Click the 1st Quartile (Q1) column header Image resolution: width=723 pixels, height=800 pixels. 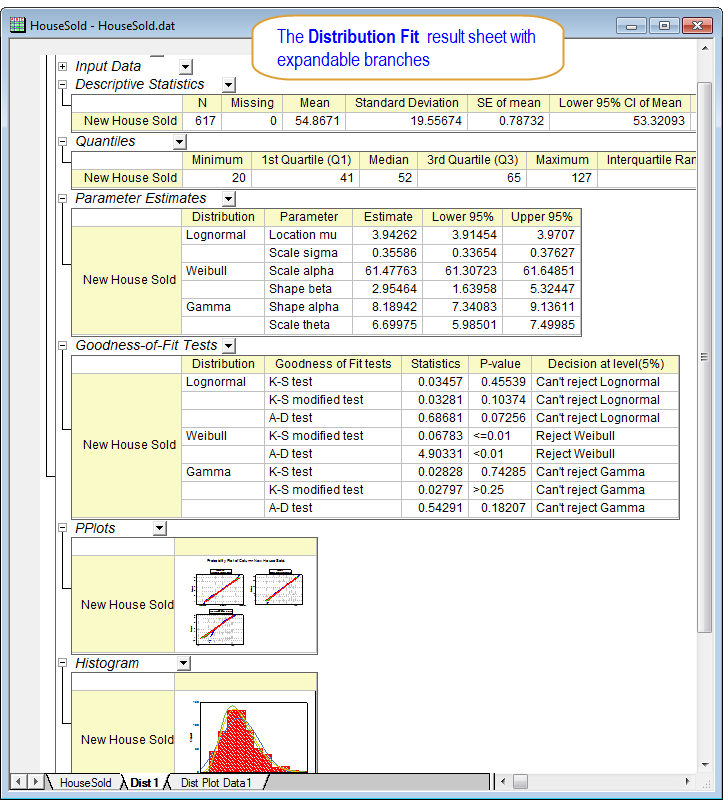tap(306, 160)
